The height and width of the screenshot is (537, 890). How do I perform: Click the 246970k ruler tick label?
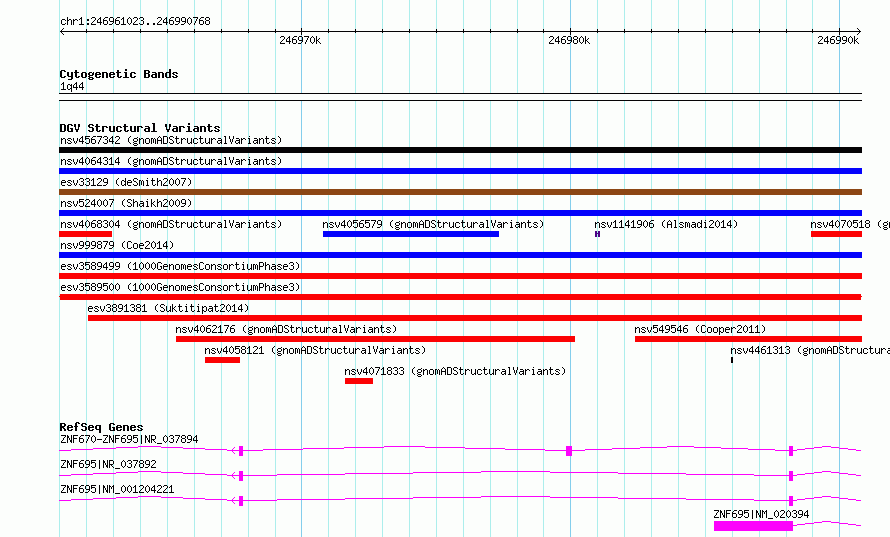pos(300,40)
